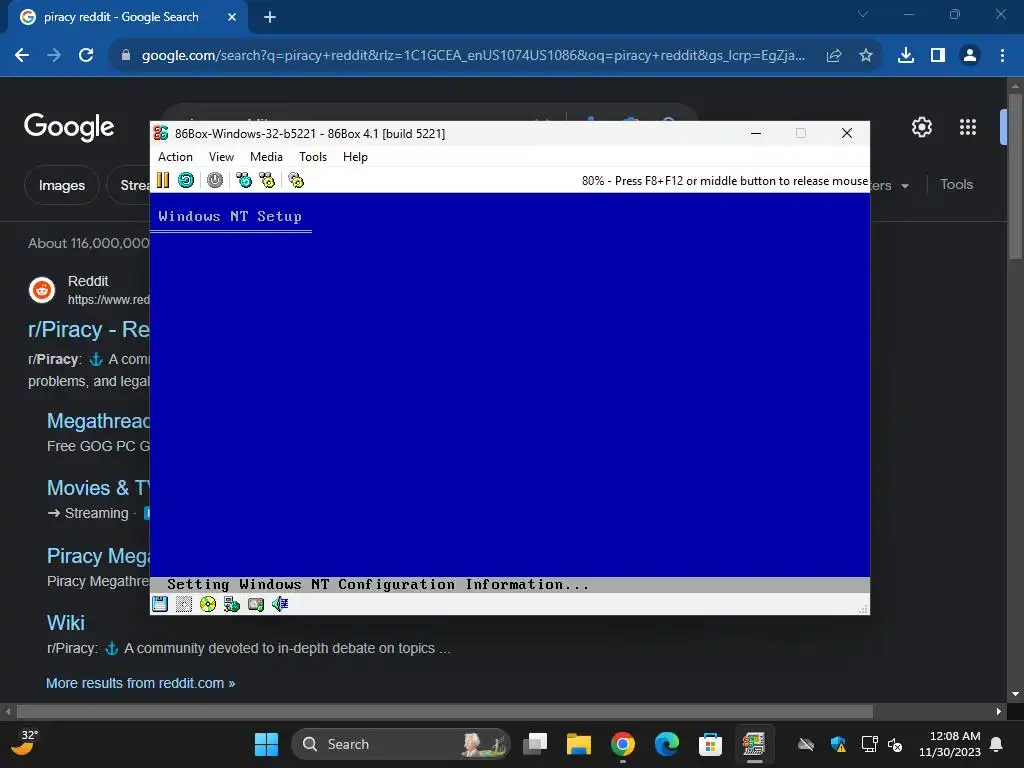The height and width of the screenshot is (768, 1024).
Task: Open the Google apps grid
Action: (x=968, y=127)
